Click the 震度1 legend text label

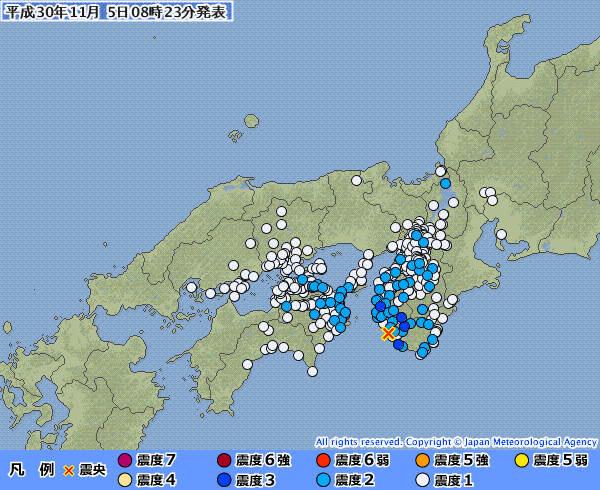tap(454, 480)
